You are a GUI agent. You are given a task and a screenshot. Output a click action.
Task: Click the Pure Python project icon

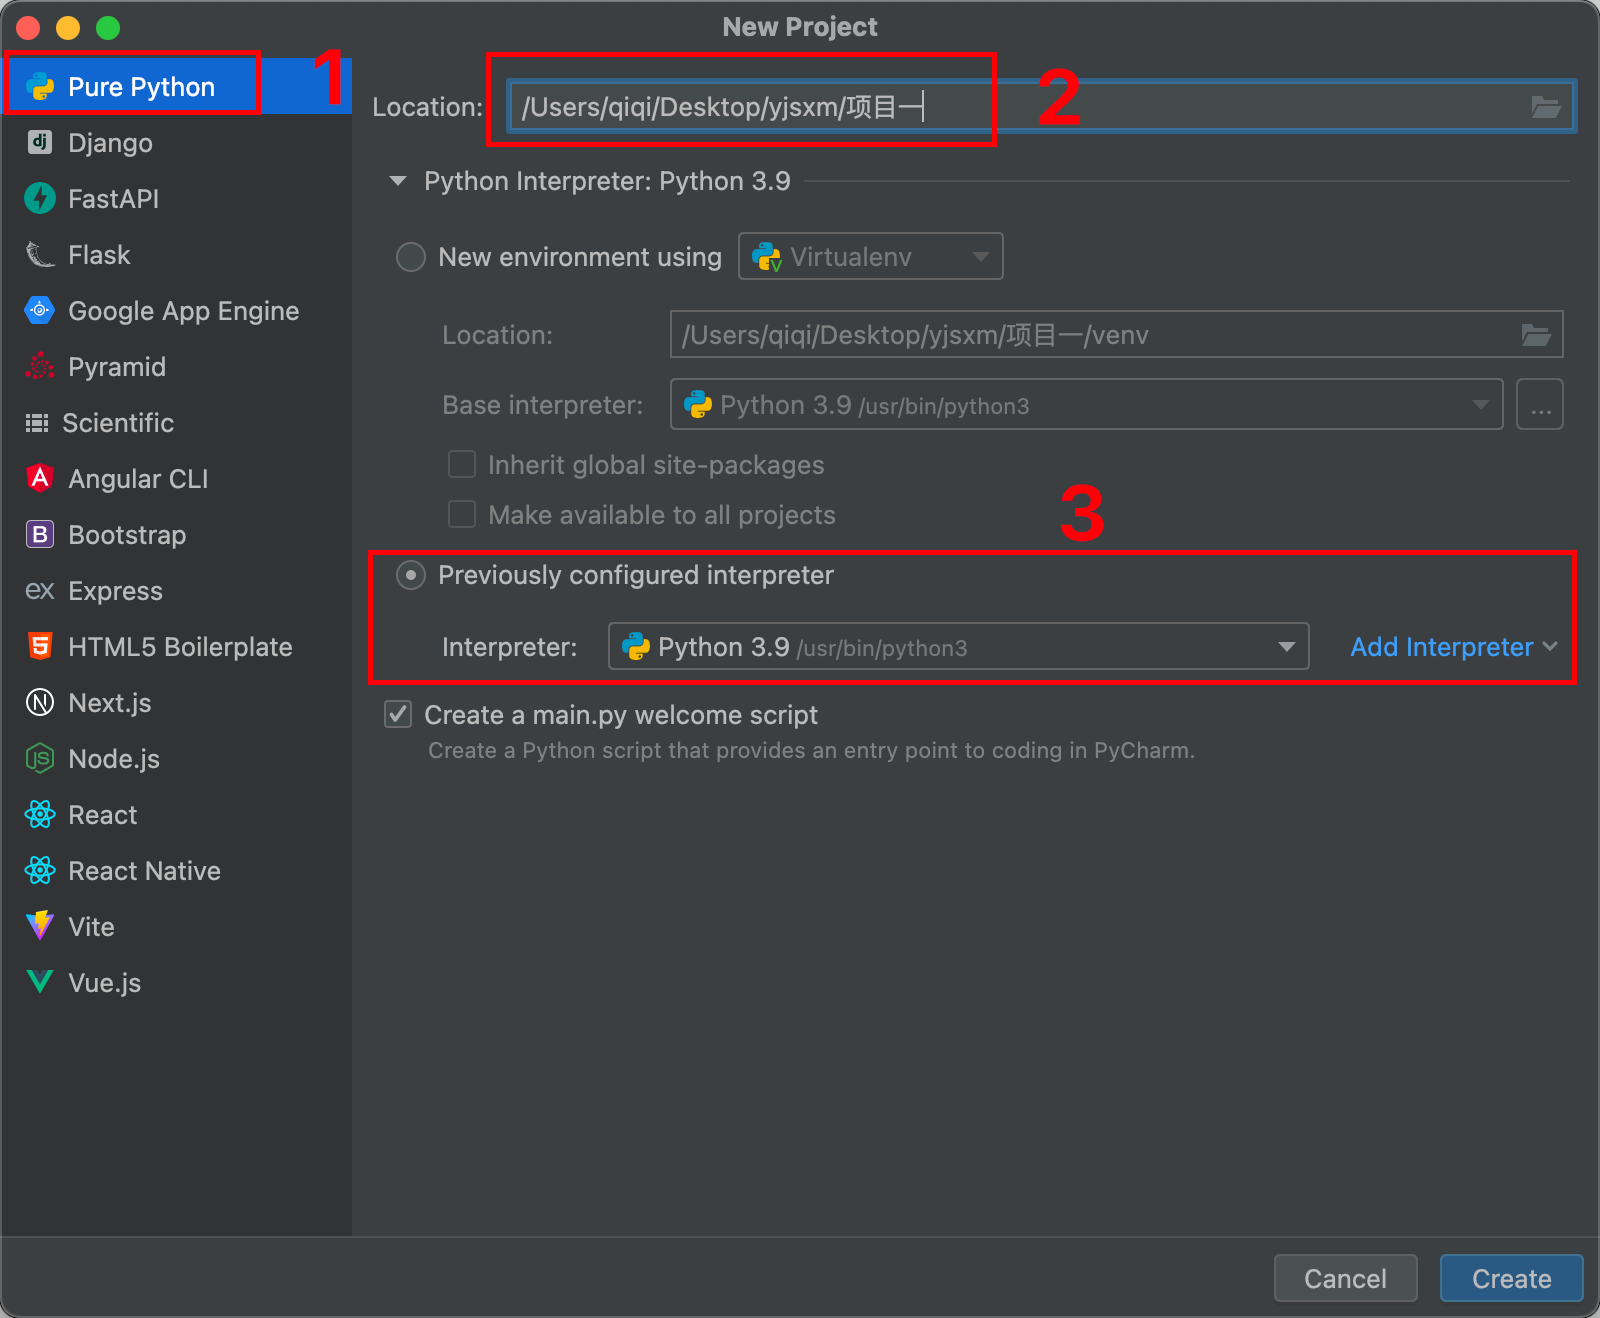(40, 87)
